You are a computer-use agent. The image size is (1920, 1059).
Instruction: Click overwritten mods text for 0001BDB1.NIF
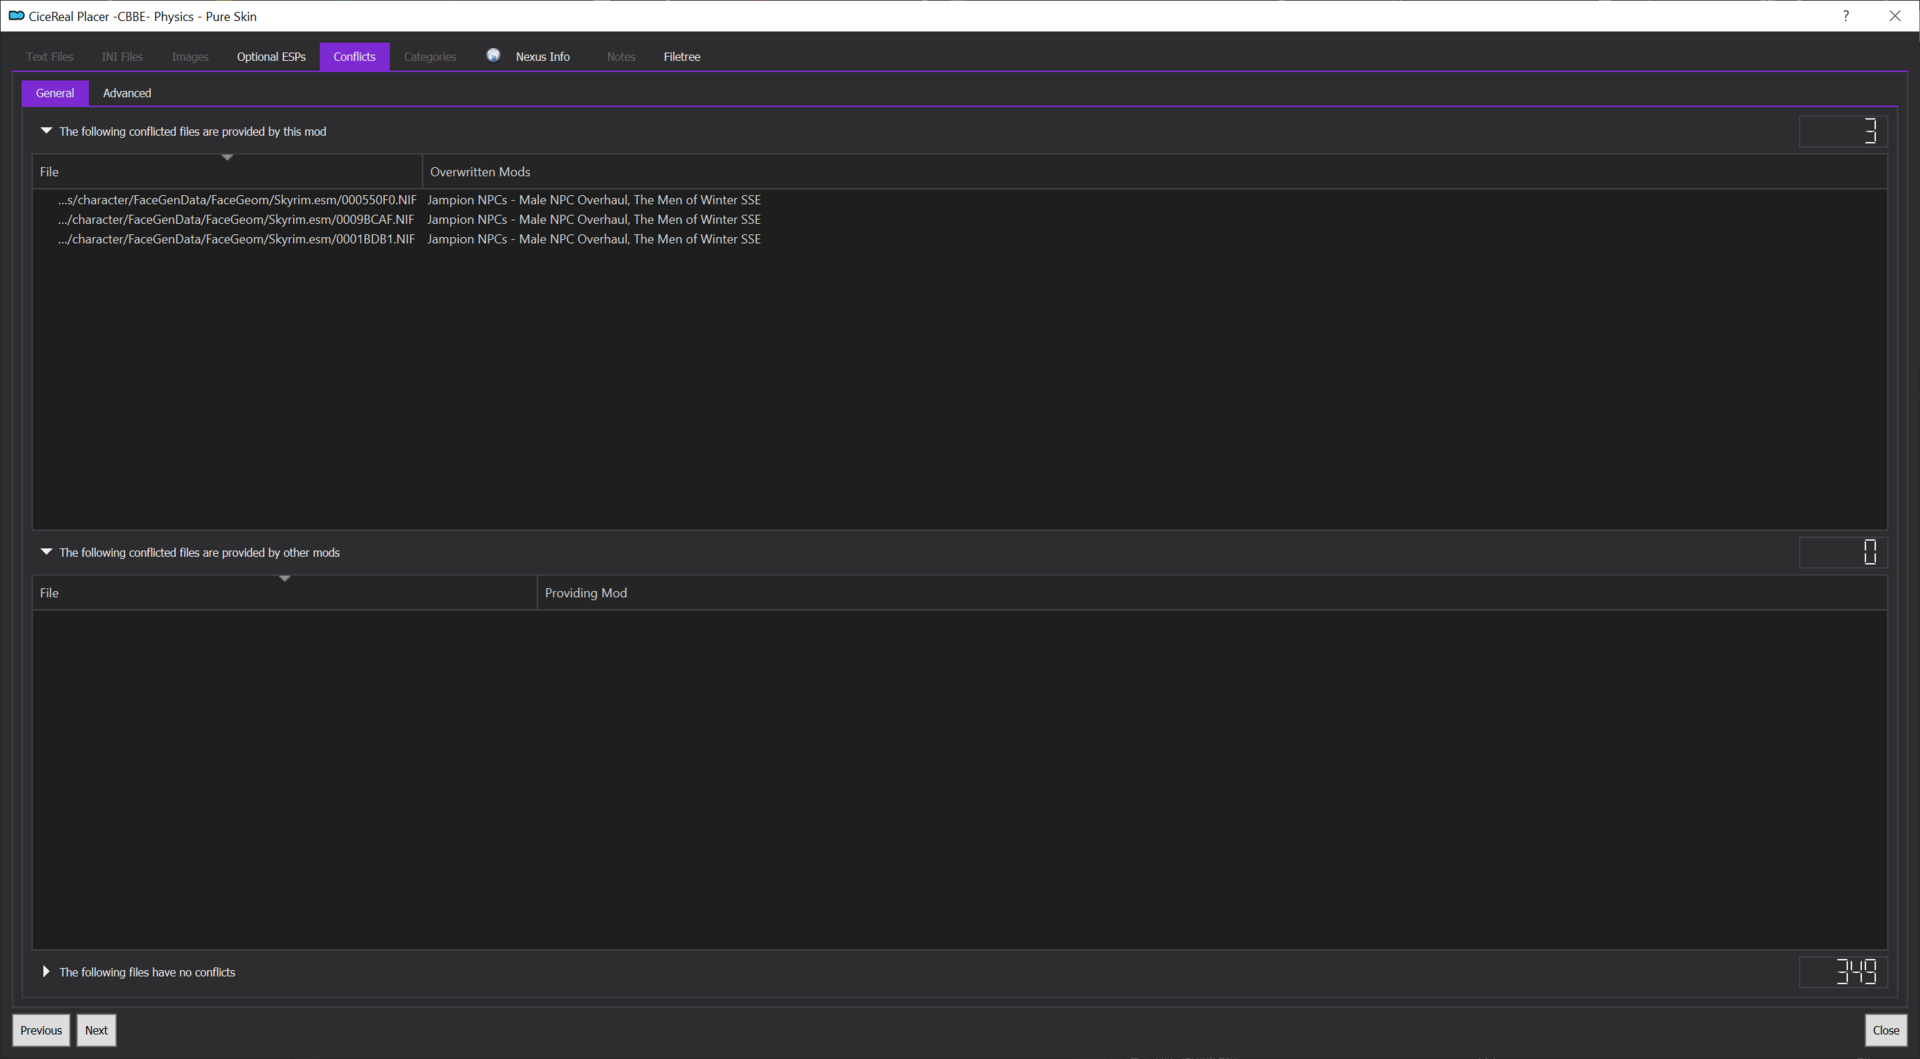[x=594, y=239]
